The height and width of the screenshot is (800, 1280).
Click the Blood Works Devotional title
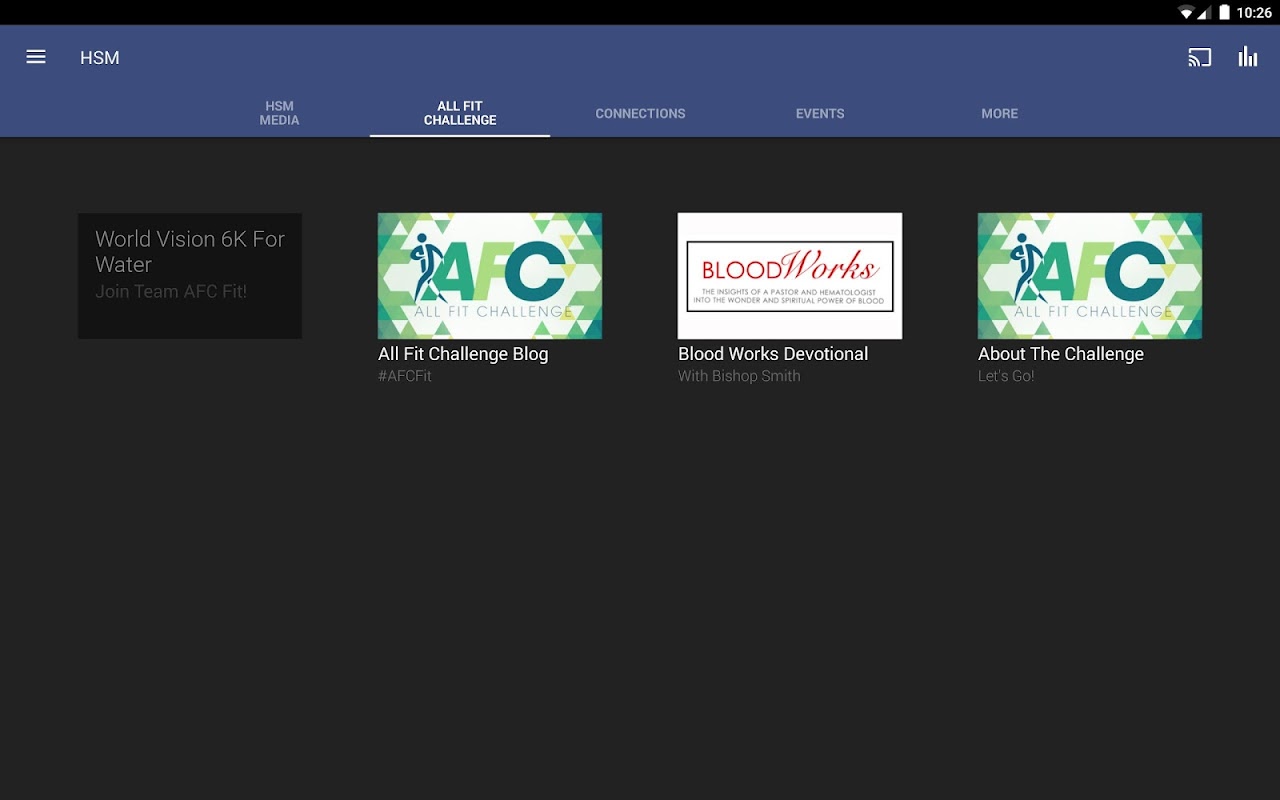pos(773,354)
